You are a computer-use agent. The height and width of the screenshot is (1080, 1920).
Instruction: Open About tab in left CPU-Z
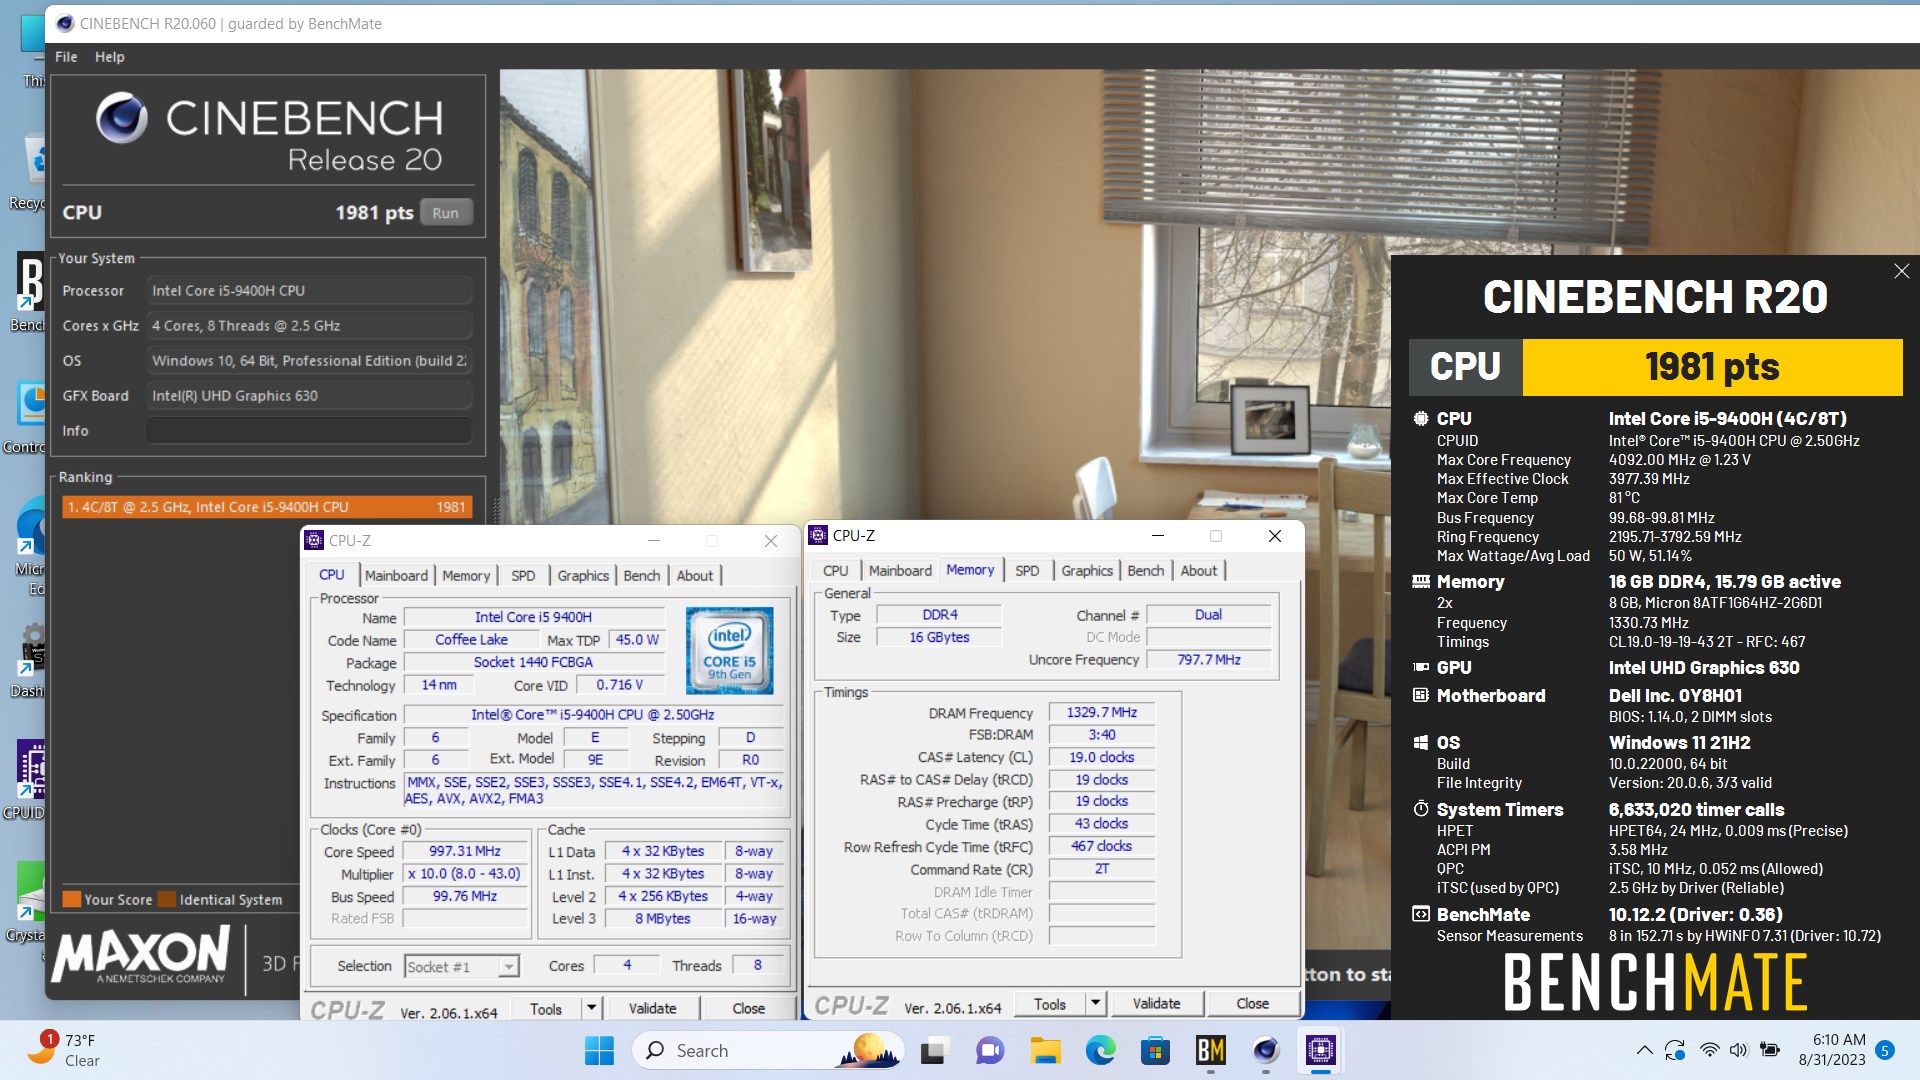[x=695, y=576]
